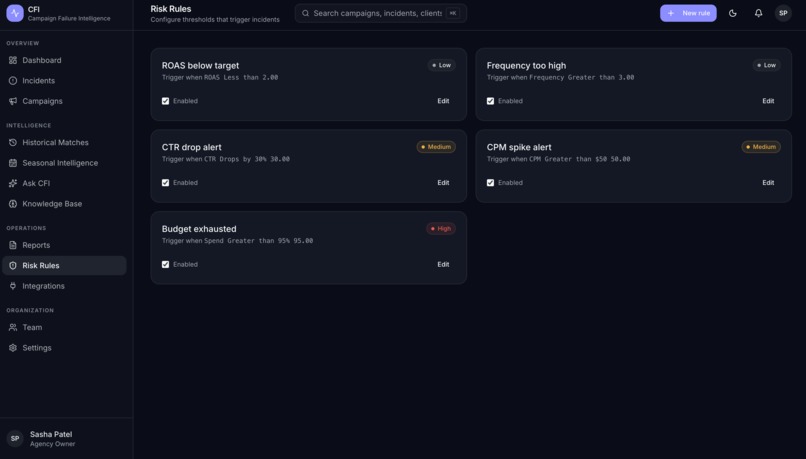
Task: Disable the Frequency too high rule checkbox
Action: [490, 101]
